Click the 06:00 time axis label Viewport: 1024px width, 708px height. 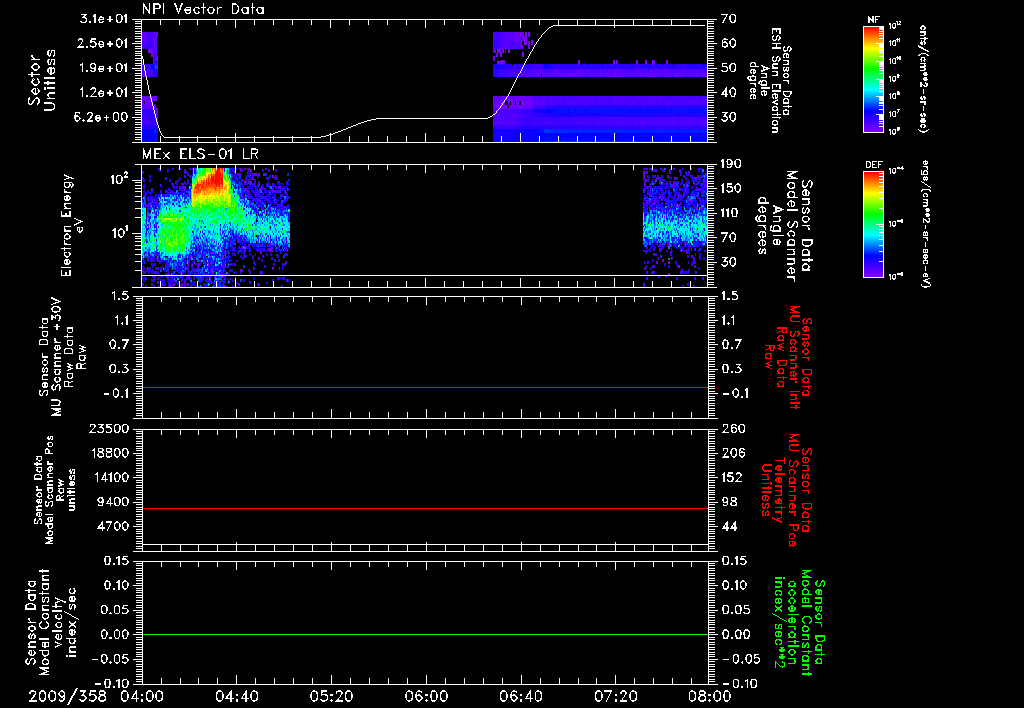[426, 696]
